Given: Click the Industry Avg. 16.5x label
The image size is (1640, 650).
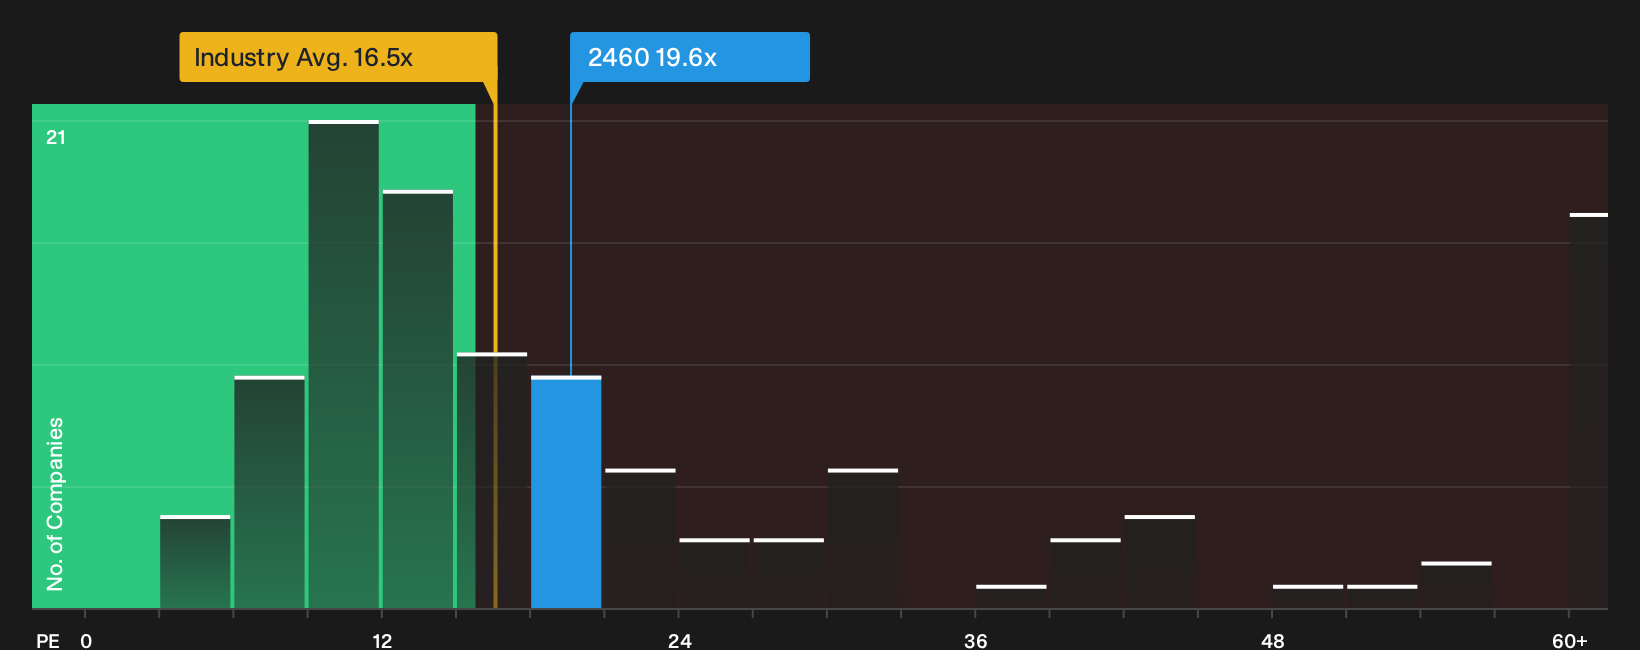Looking at the screenshot, I should tap(338, 57).
